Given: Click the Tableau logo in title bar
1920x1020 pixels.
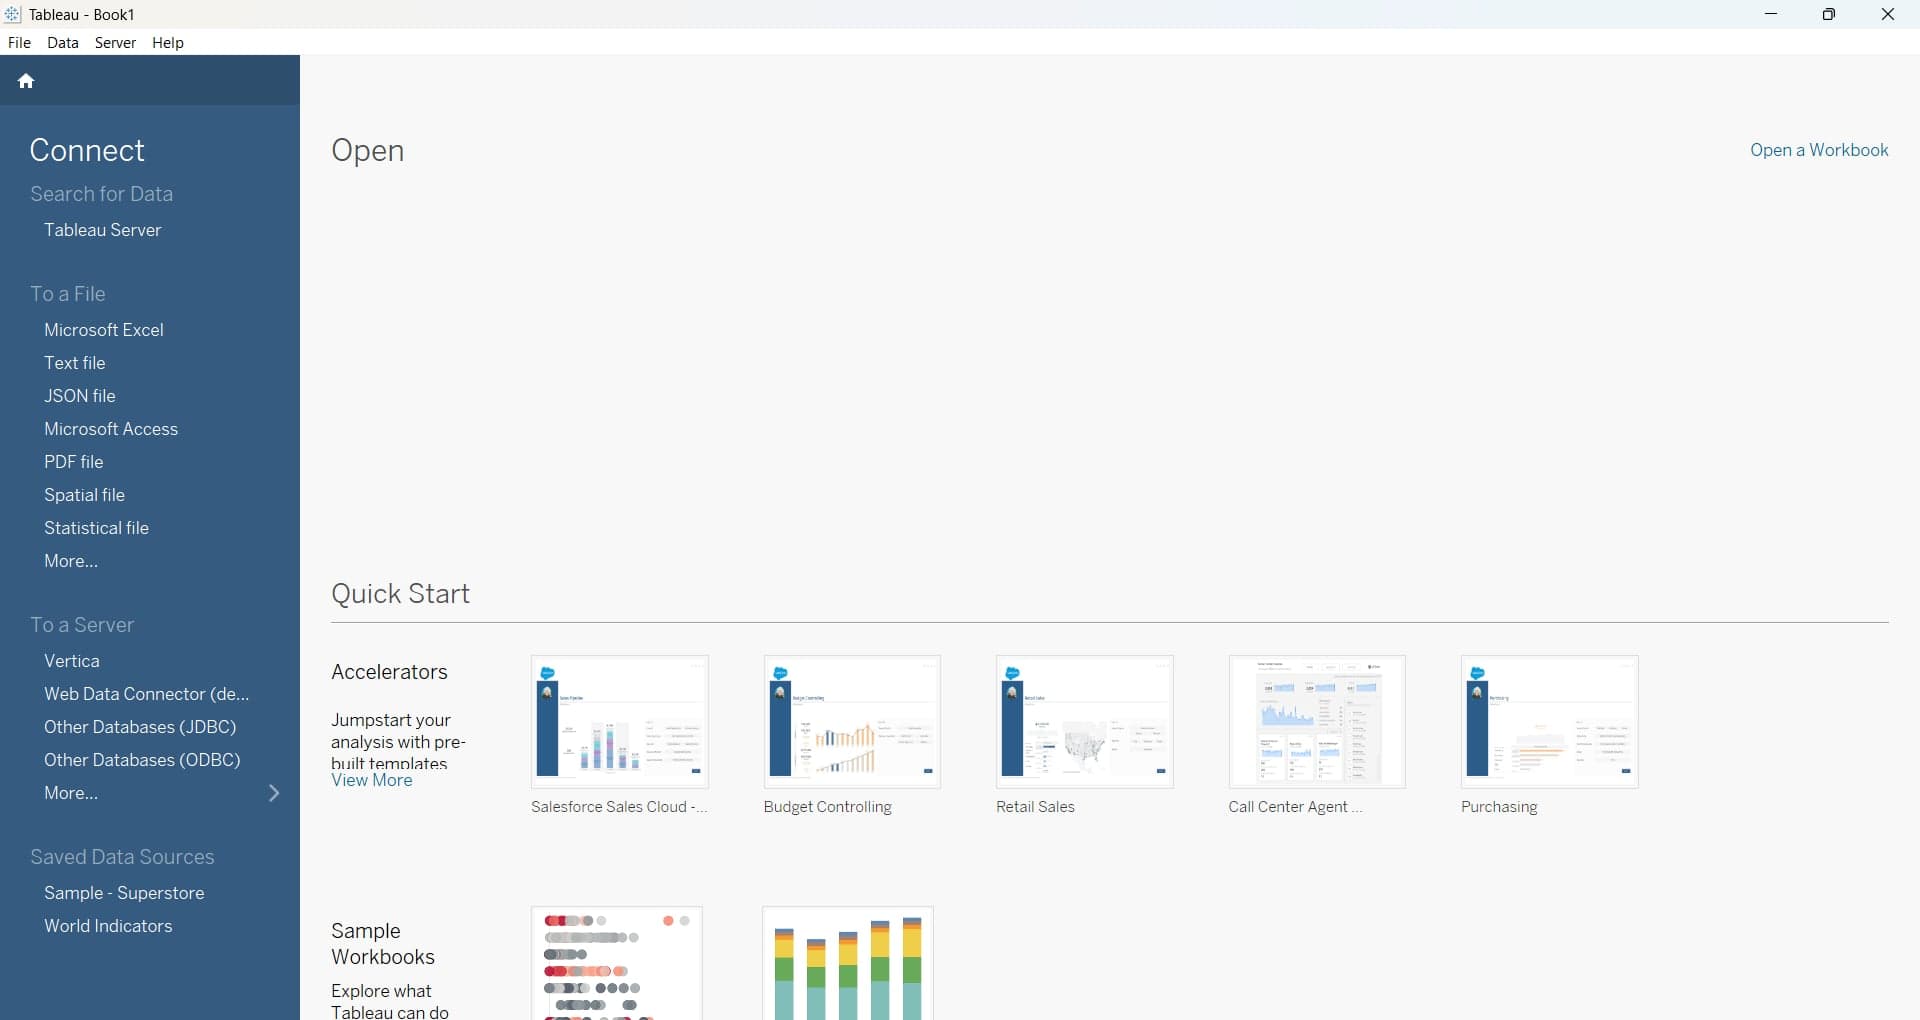Looking at the screenshot, I should pyautogui.click(x=13, y=14).
